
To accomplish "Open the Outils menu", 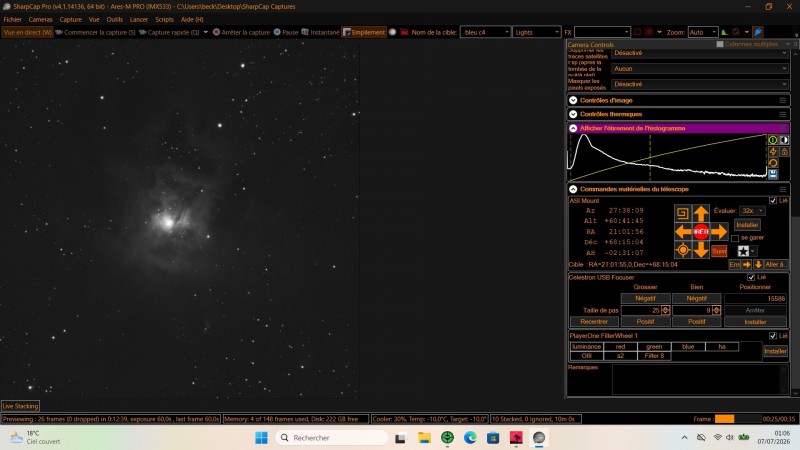I will pyautogui.click(x=115, y=19).
